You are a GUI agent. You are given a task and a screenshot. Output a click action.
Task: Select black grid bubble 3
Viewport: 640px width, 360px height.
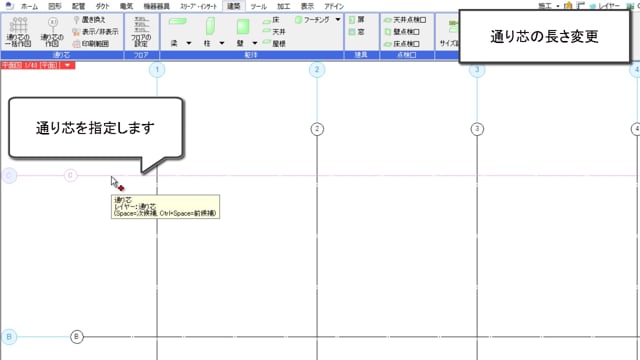tap(477, 129)
